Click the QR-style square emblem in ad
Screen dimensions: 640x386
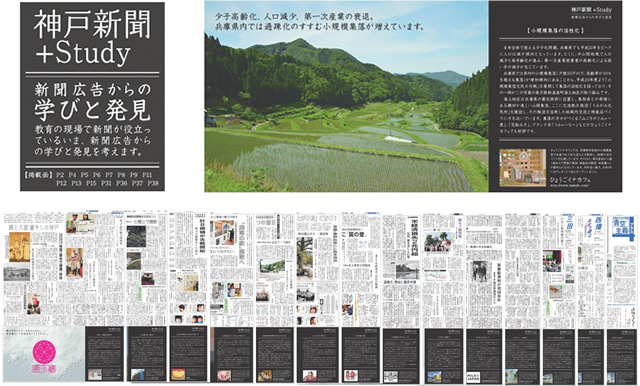pos(391,376)
